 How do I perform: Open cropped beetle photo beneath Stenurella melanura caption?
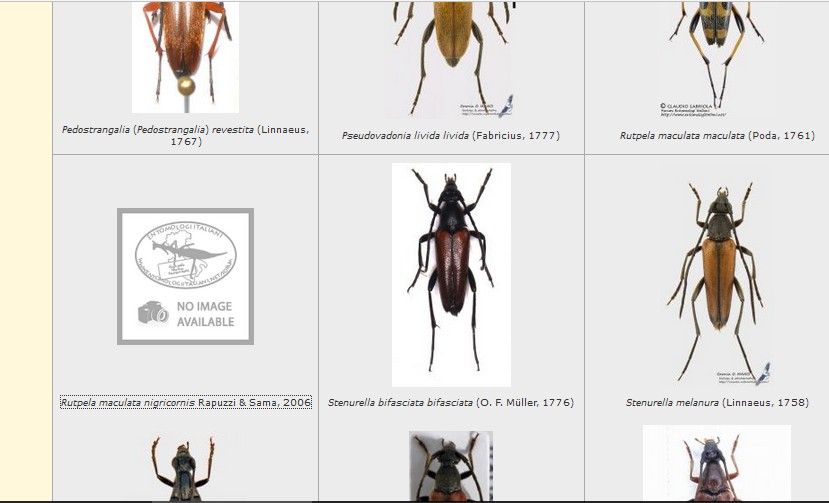coord(716,464)
